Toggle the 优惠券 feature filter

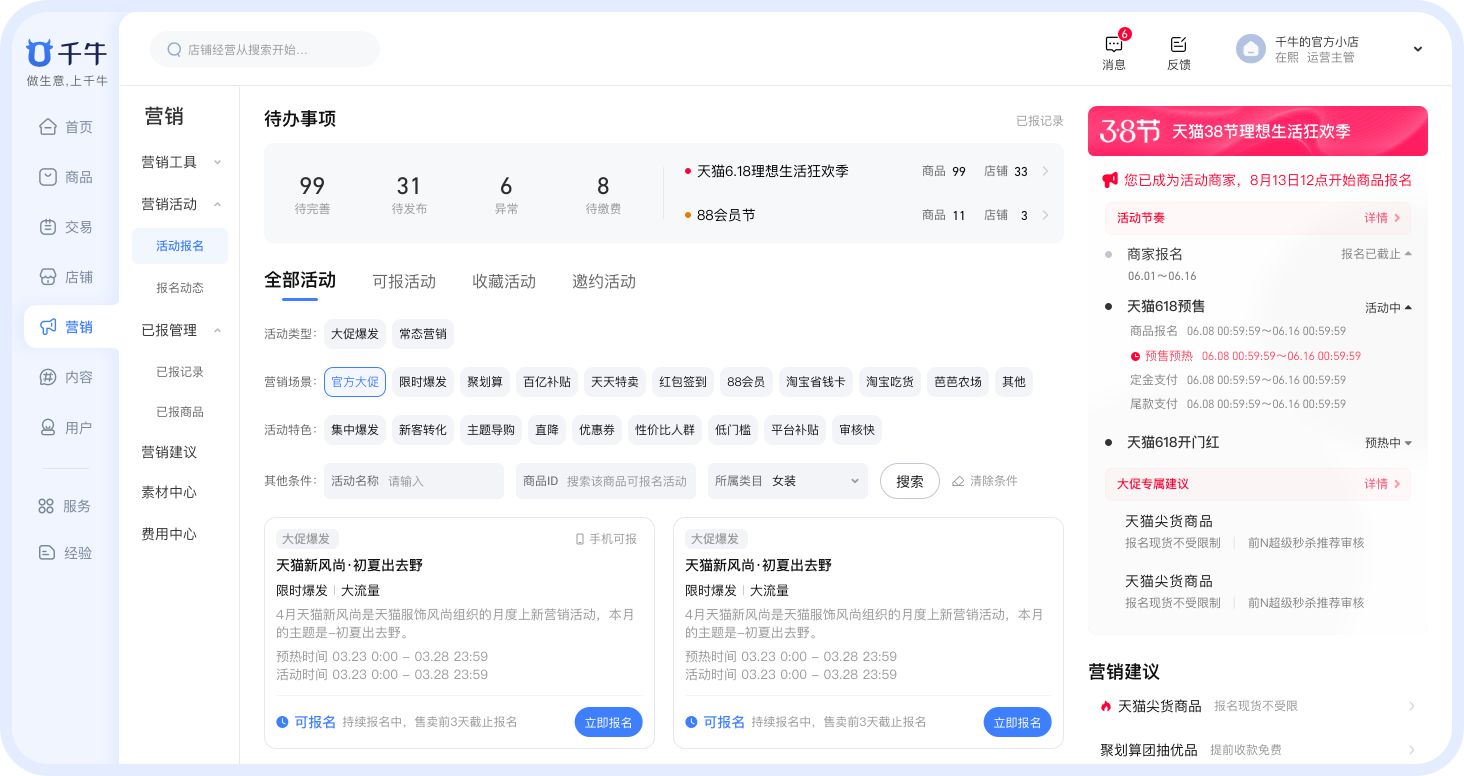599,430
